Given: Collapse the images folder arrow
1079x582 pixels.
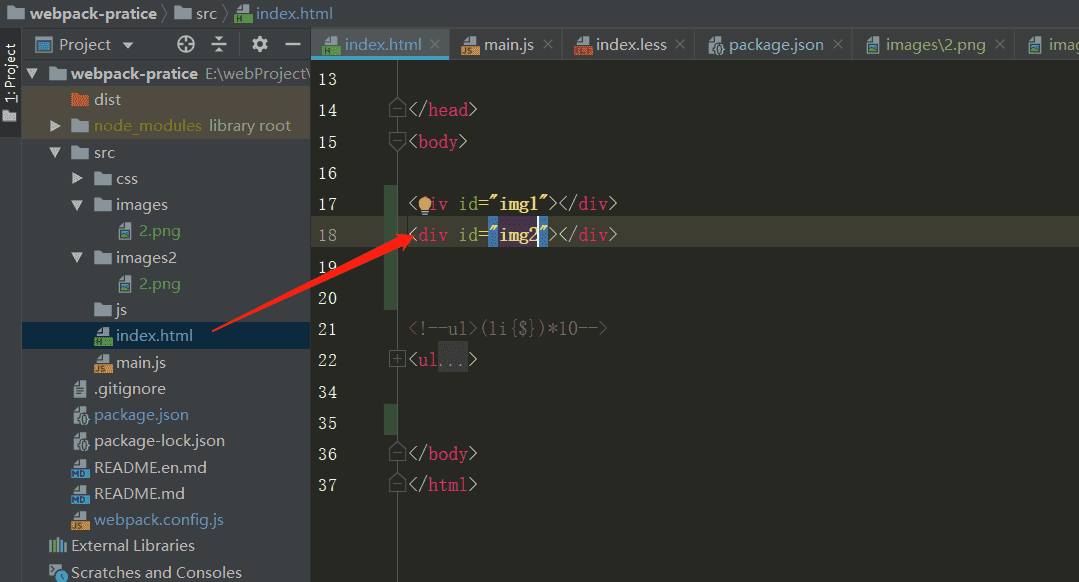Looking at the screenshot, I should coord(77,205).
